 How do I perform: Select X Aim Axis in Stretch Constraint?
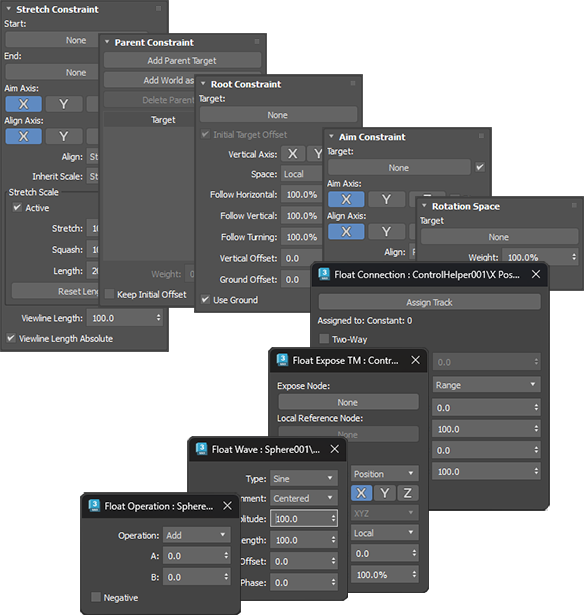pos(24,104)
